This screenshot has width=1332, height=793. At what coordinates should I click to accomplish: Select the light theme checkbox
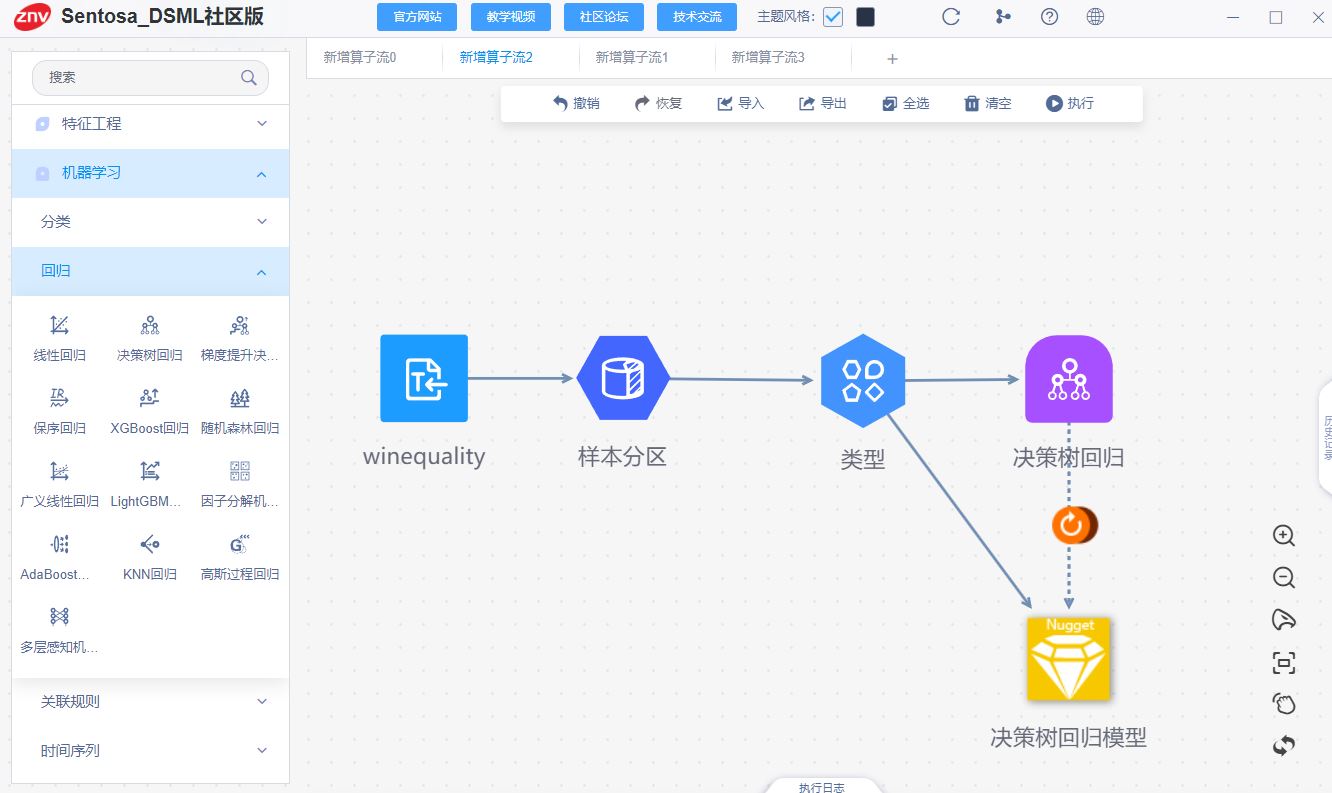click(833, 17)
